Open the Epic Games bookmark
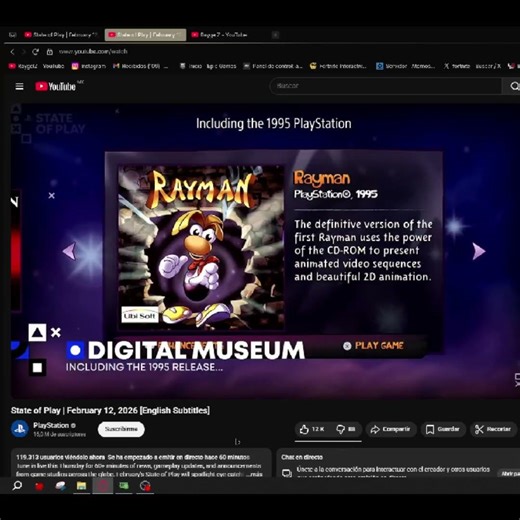Viewport: 520px width, 520px height. (x=221, y=66)
